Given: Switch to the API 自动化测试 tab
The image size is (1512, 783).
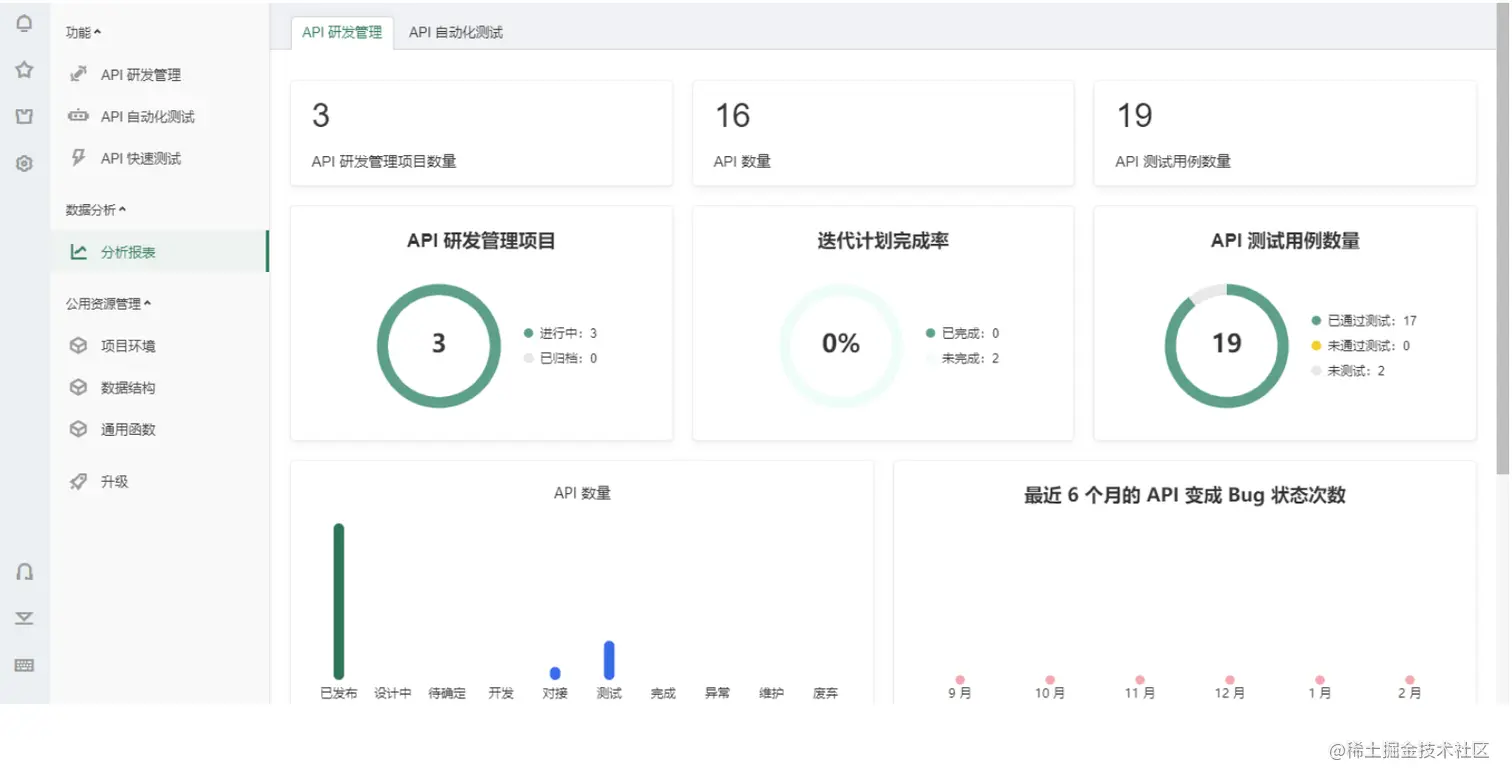Looking at the screenshot, I should [456, 33].
